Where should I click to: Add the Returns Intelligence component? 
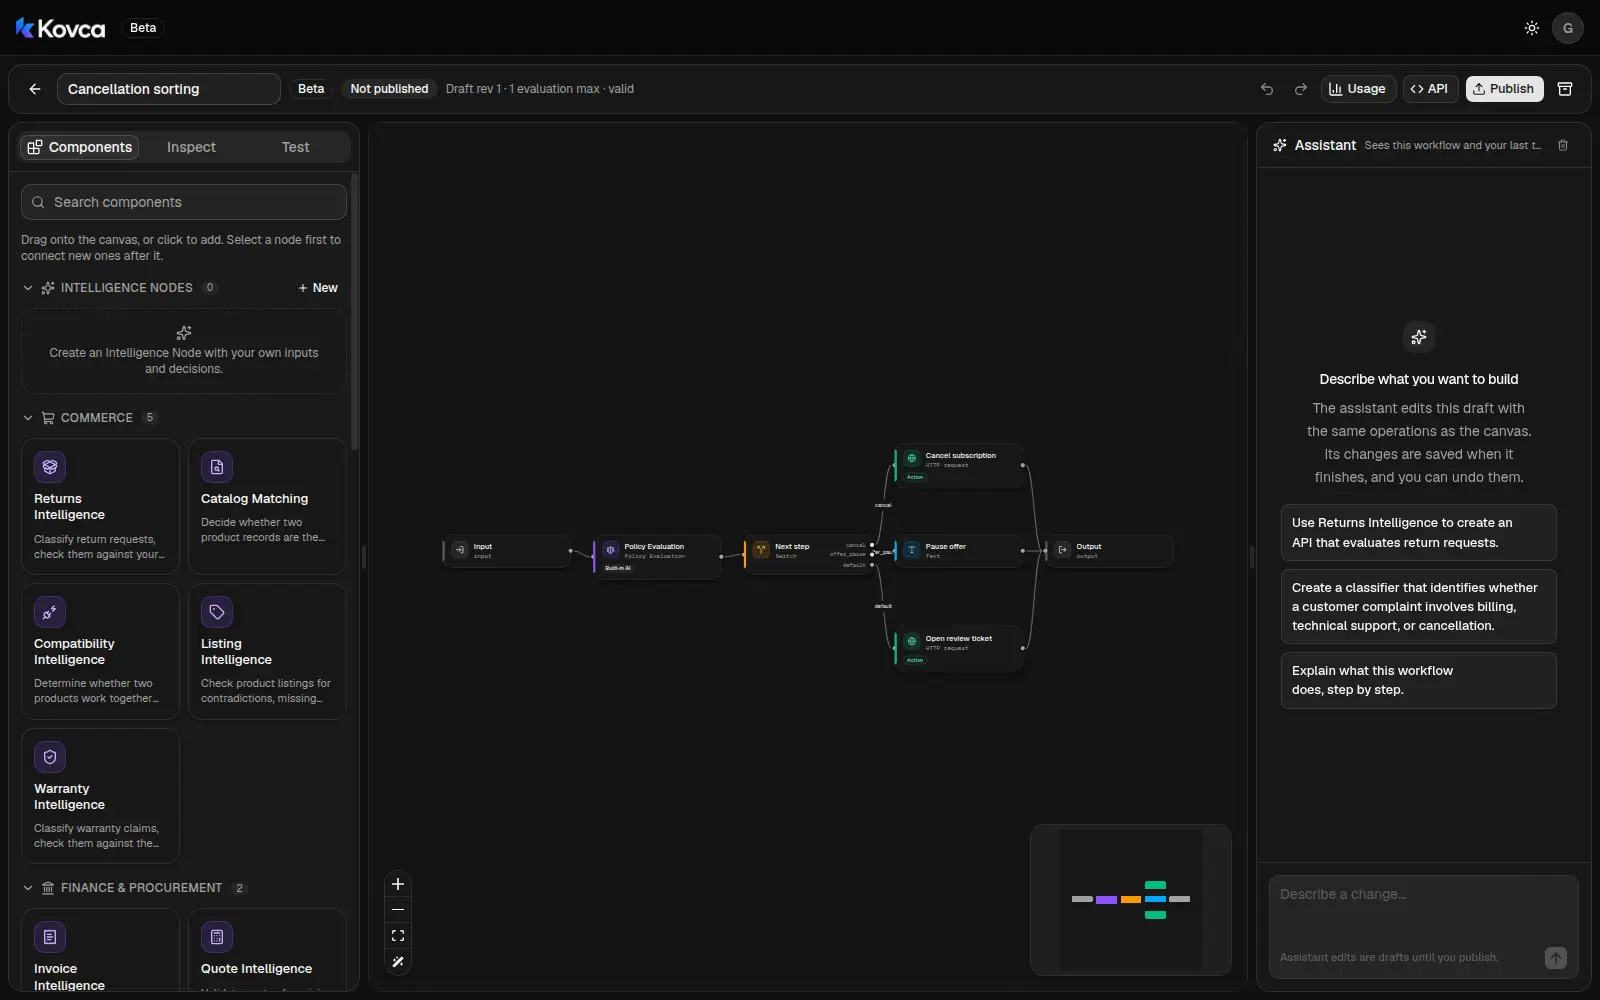[x=100, y=507]
